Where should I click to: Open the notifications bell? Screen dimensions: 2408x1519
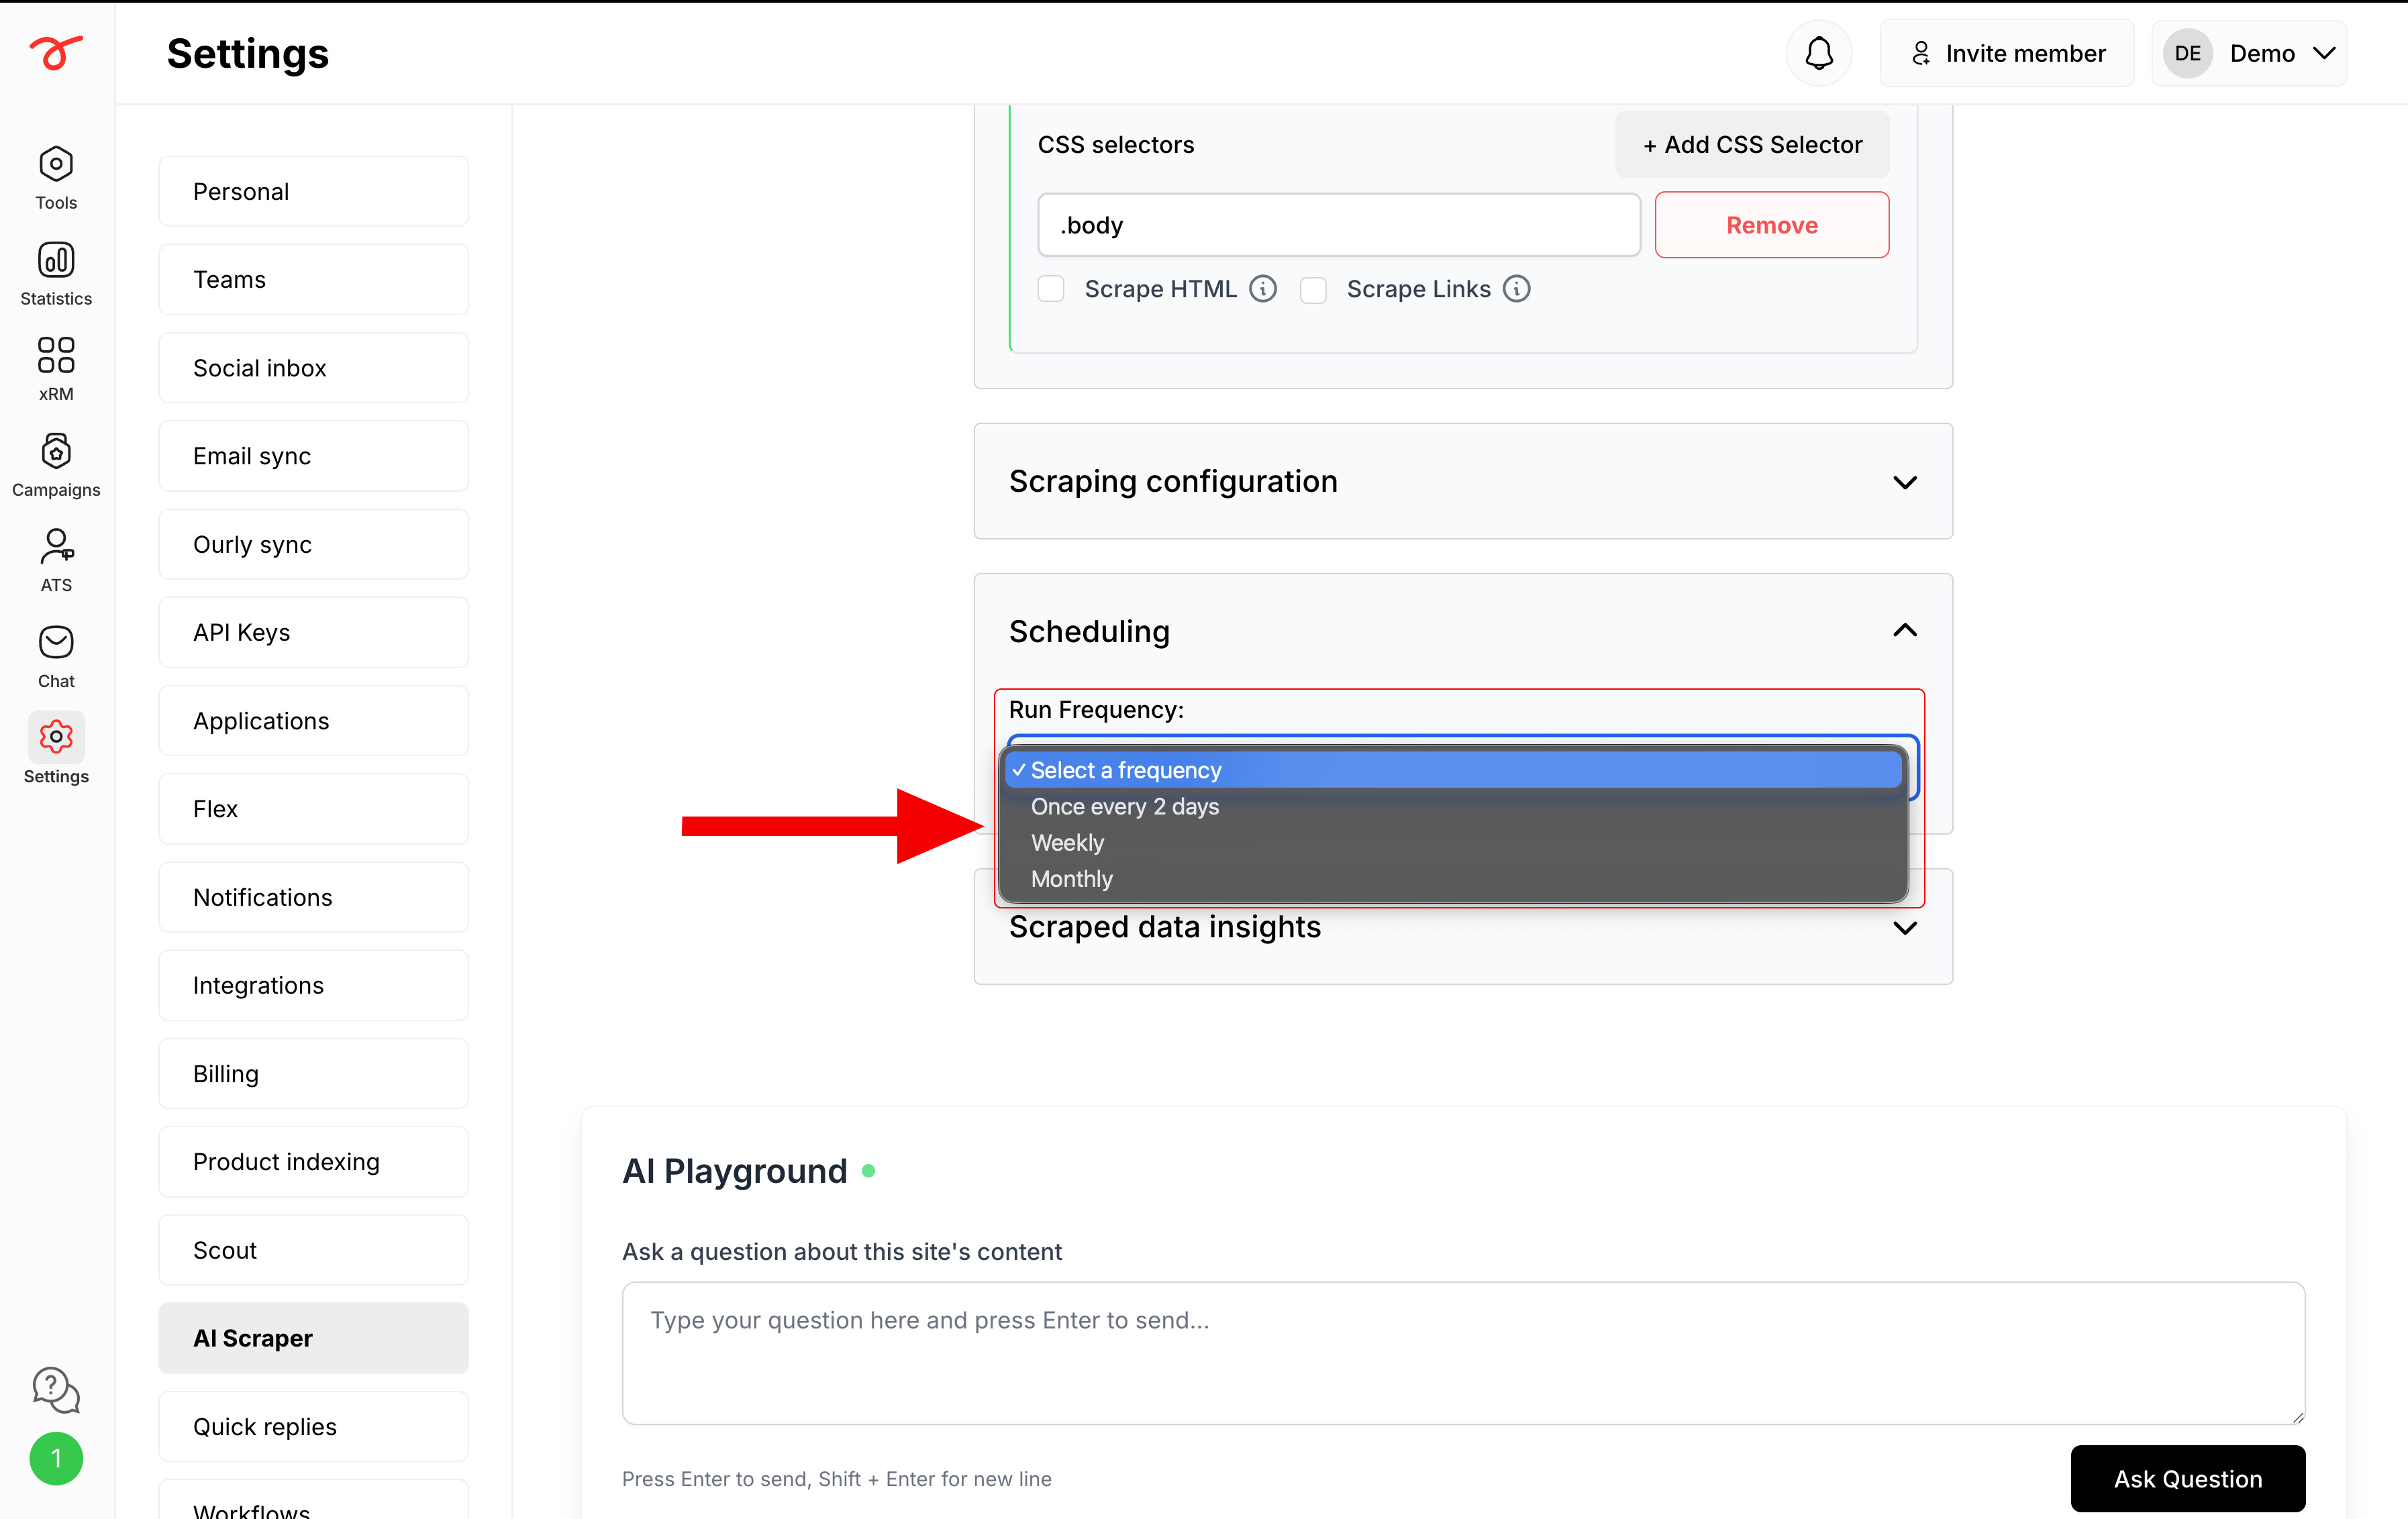(x=1819, y=53)
